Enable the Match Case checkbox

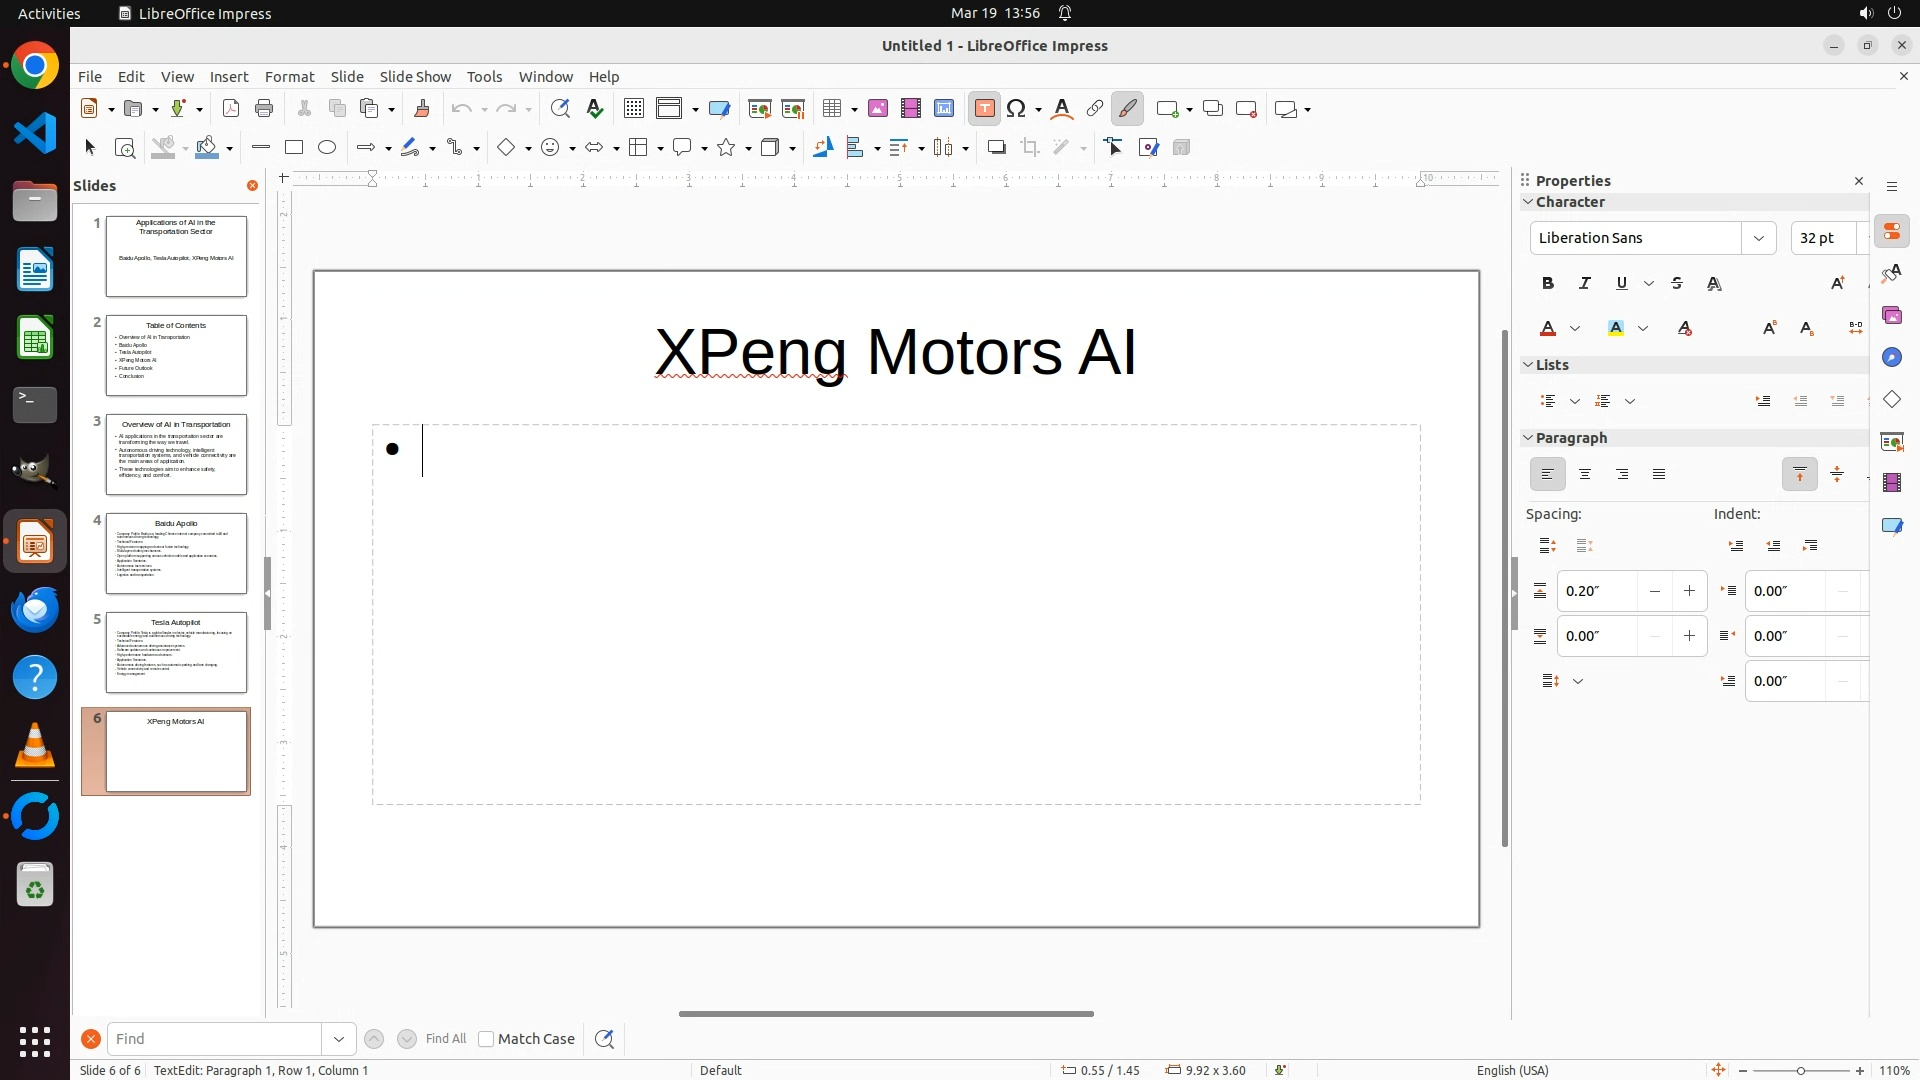pos(486,1039)
